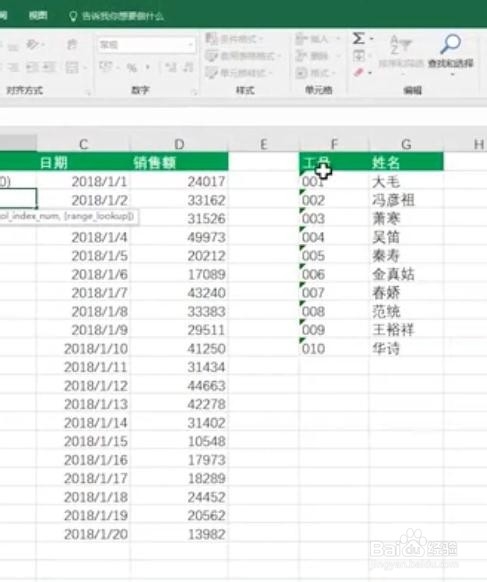Click the 姓名 header cell
This screenshot has width=487, height=582.
(x=406, y=162)
